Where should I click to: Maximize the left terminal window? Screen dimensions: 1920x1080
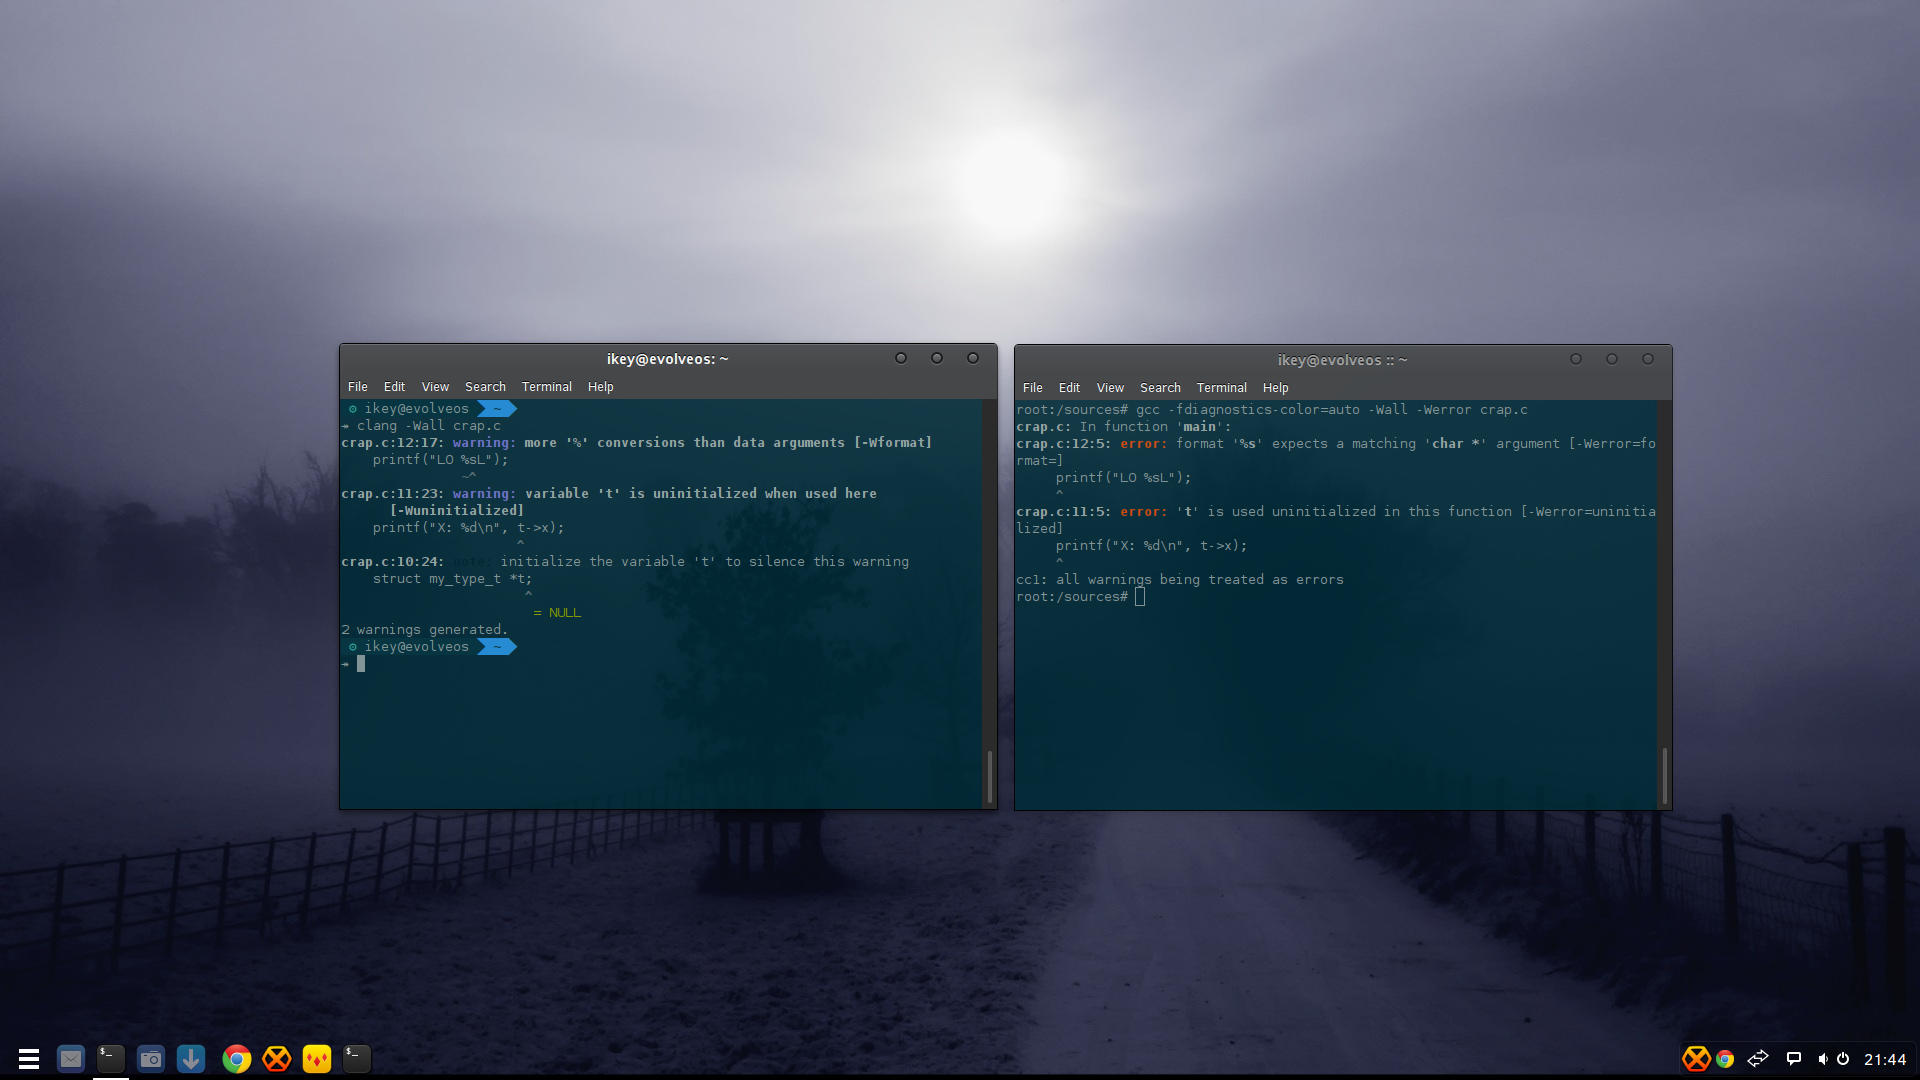937,358
